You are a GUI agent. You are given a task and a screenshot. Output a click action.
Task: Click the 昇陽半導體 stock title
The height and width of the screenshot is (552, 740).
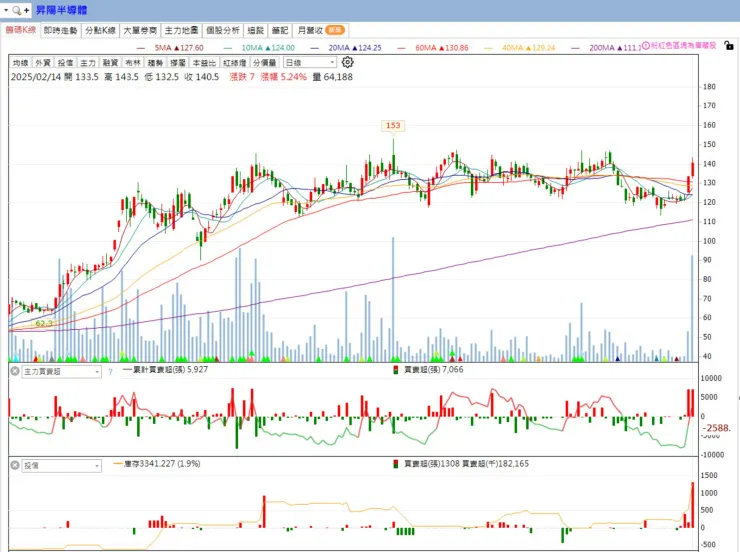pyautogui.click(x=61, y=10)
